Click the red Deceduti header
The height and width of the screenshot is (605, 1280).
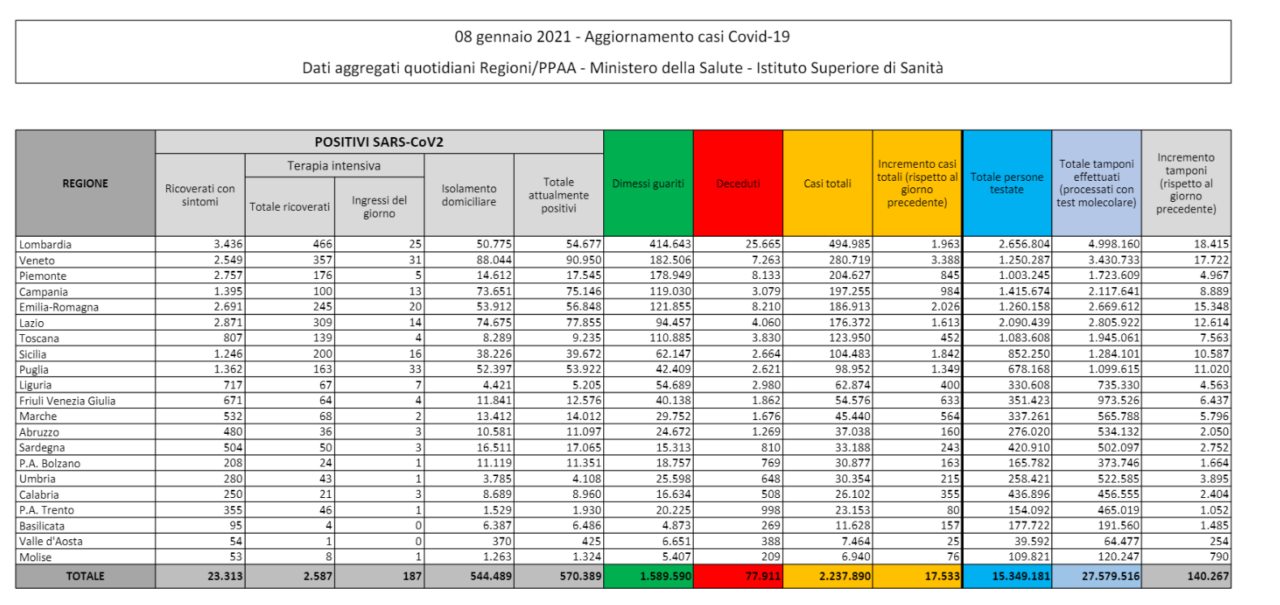click(738, 183)
